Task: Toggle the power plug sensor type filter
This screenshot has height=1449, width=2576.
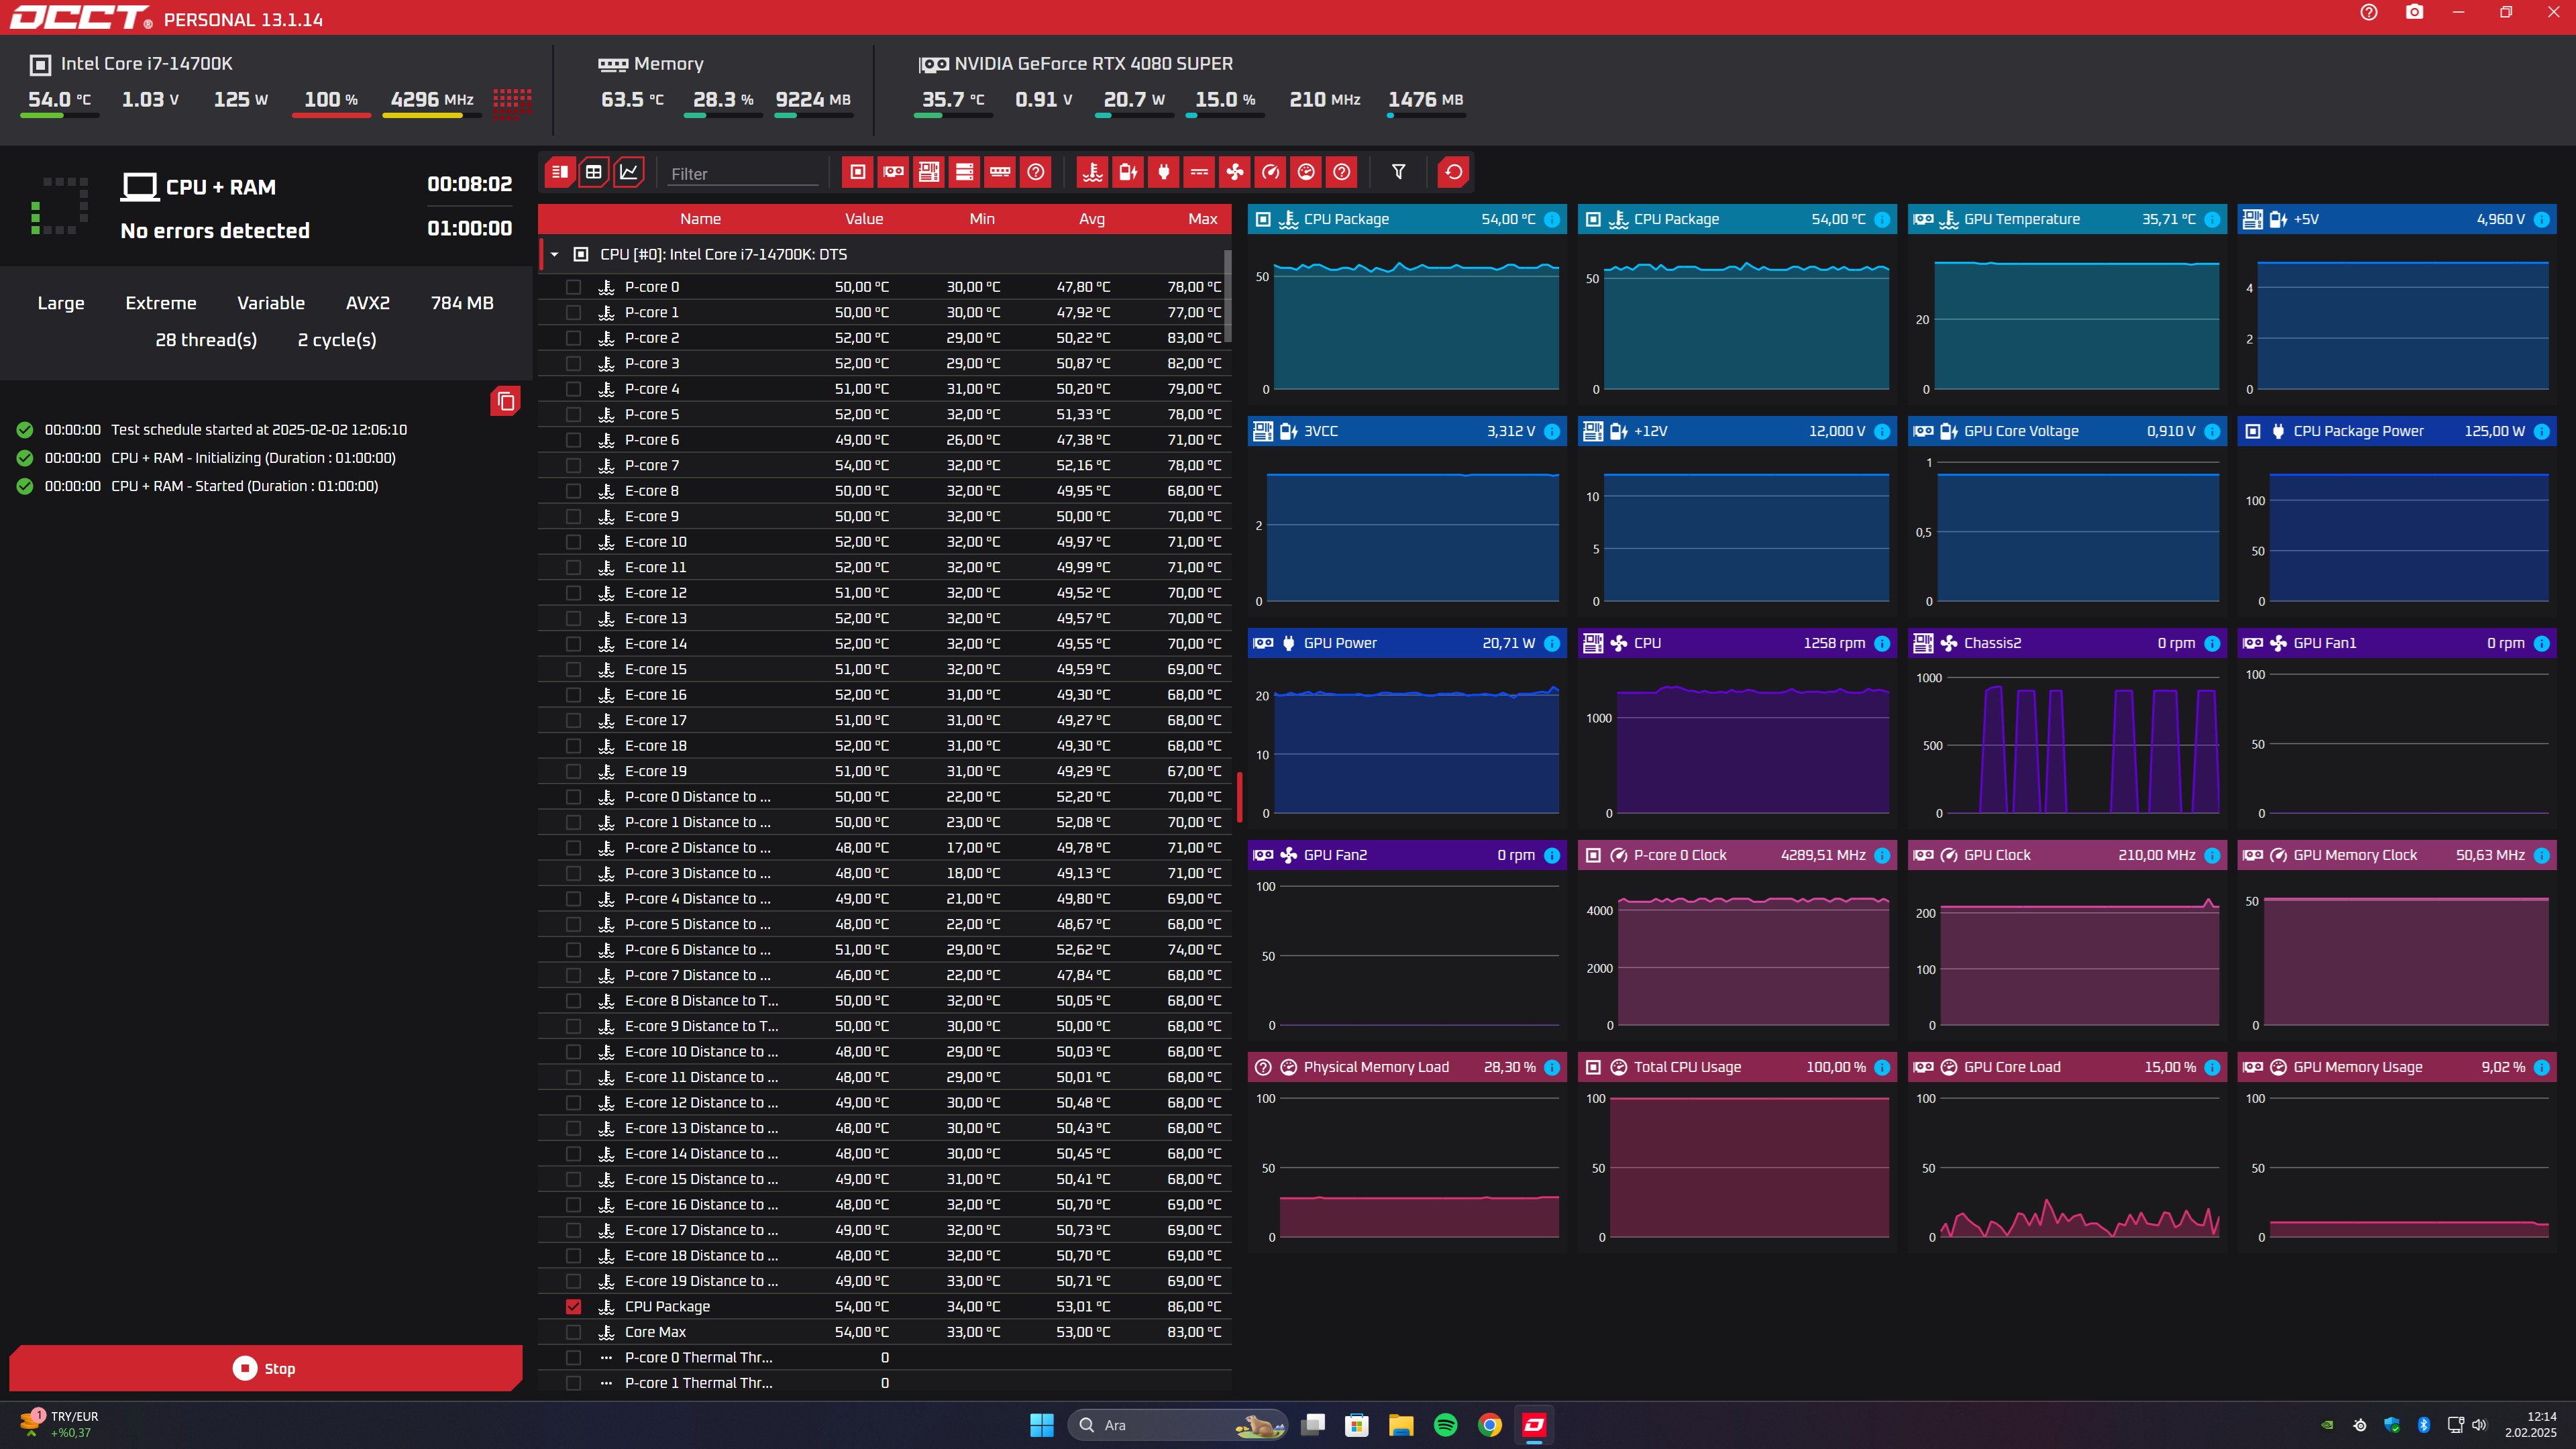Action: (1164, 172)
